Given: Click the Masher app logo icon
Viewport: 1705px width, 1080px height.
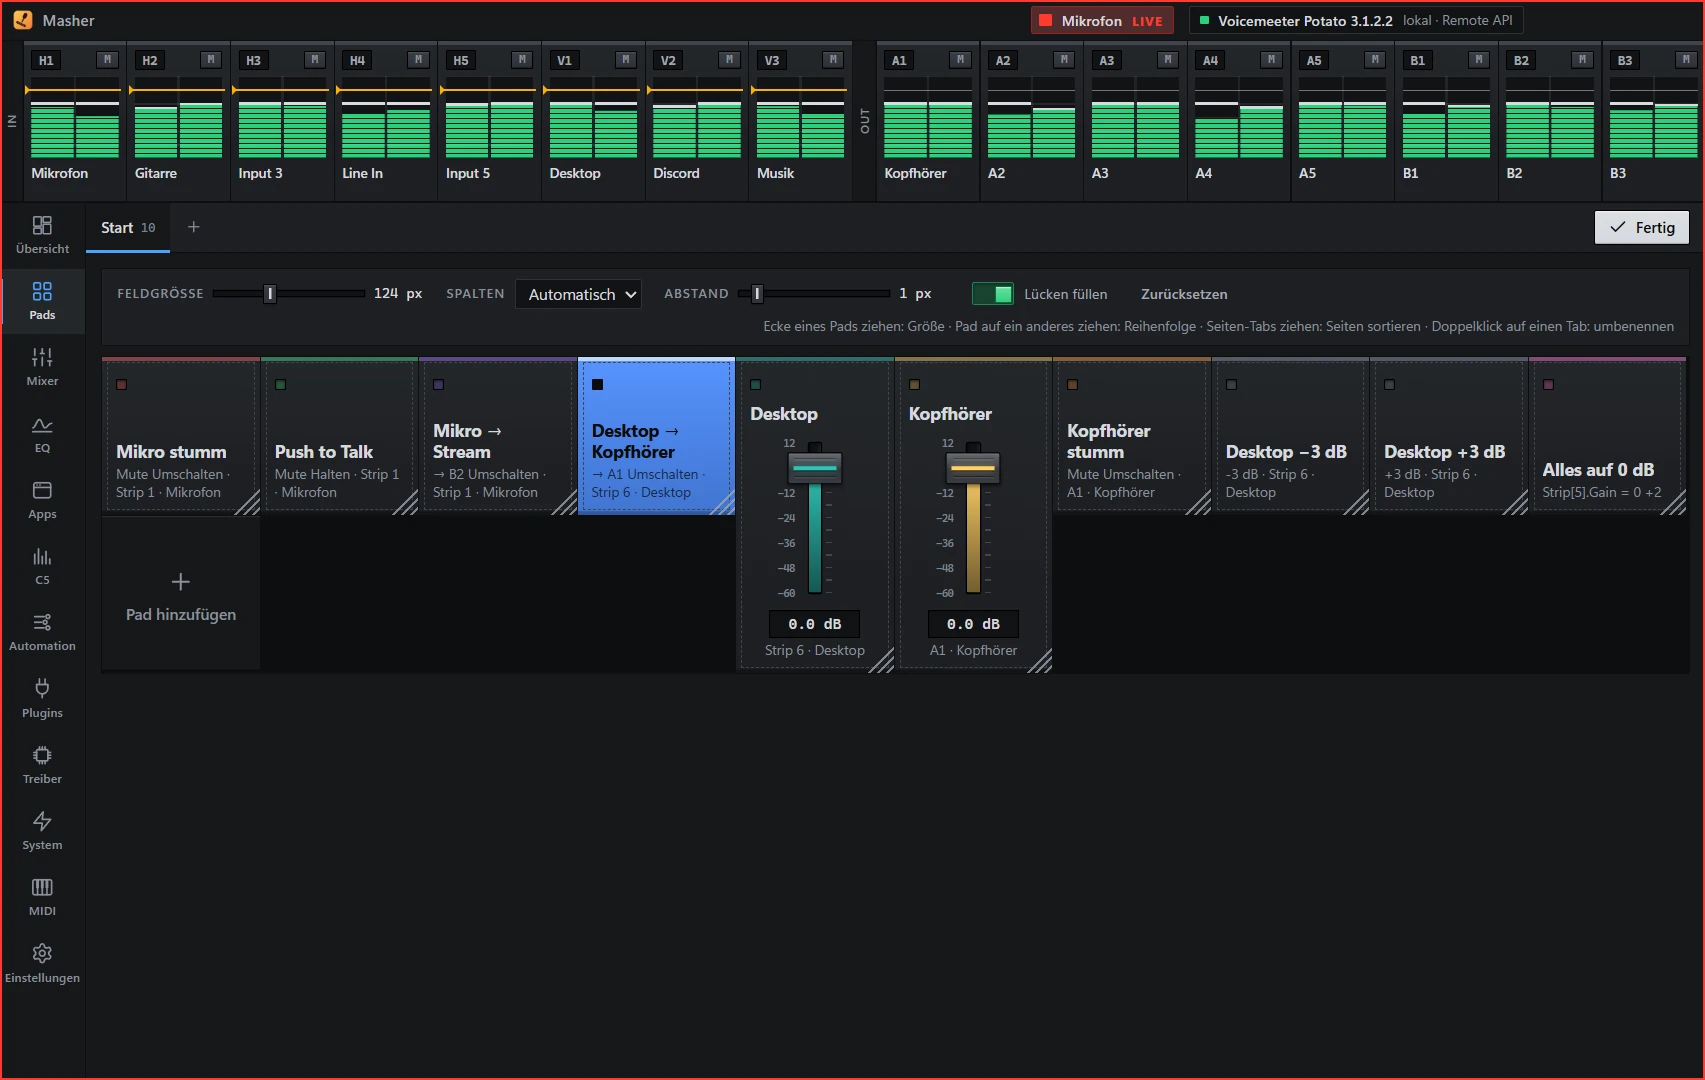Looking at the screenshot, I should [x=23, y=20].
